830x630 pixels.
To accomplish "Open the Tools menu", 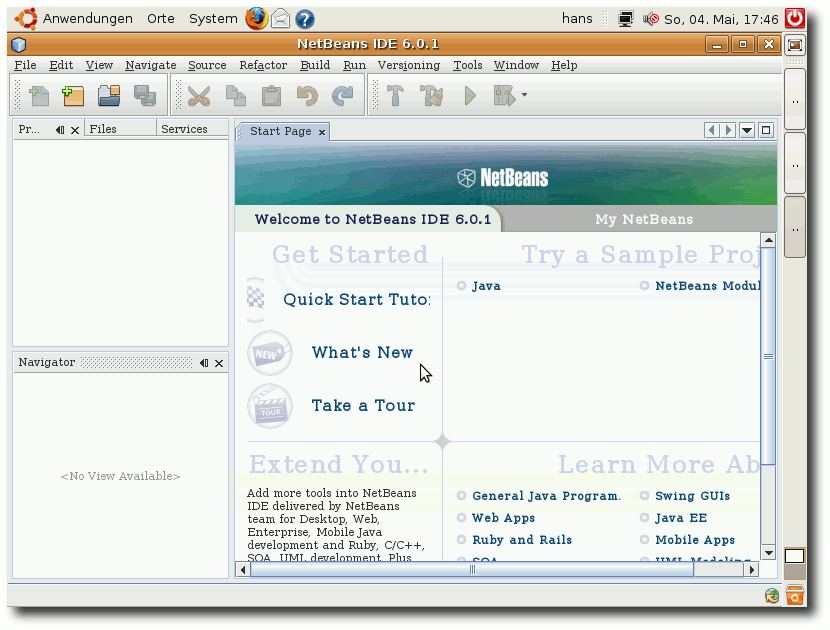I will point(467,65).
